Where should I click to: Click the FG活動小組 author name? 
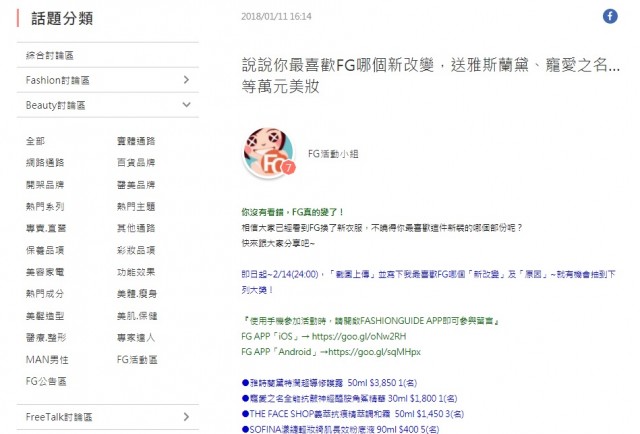click(x=332, y=153)
